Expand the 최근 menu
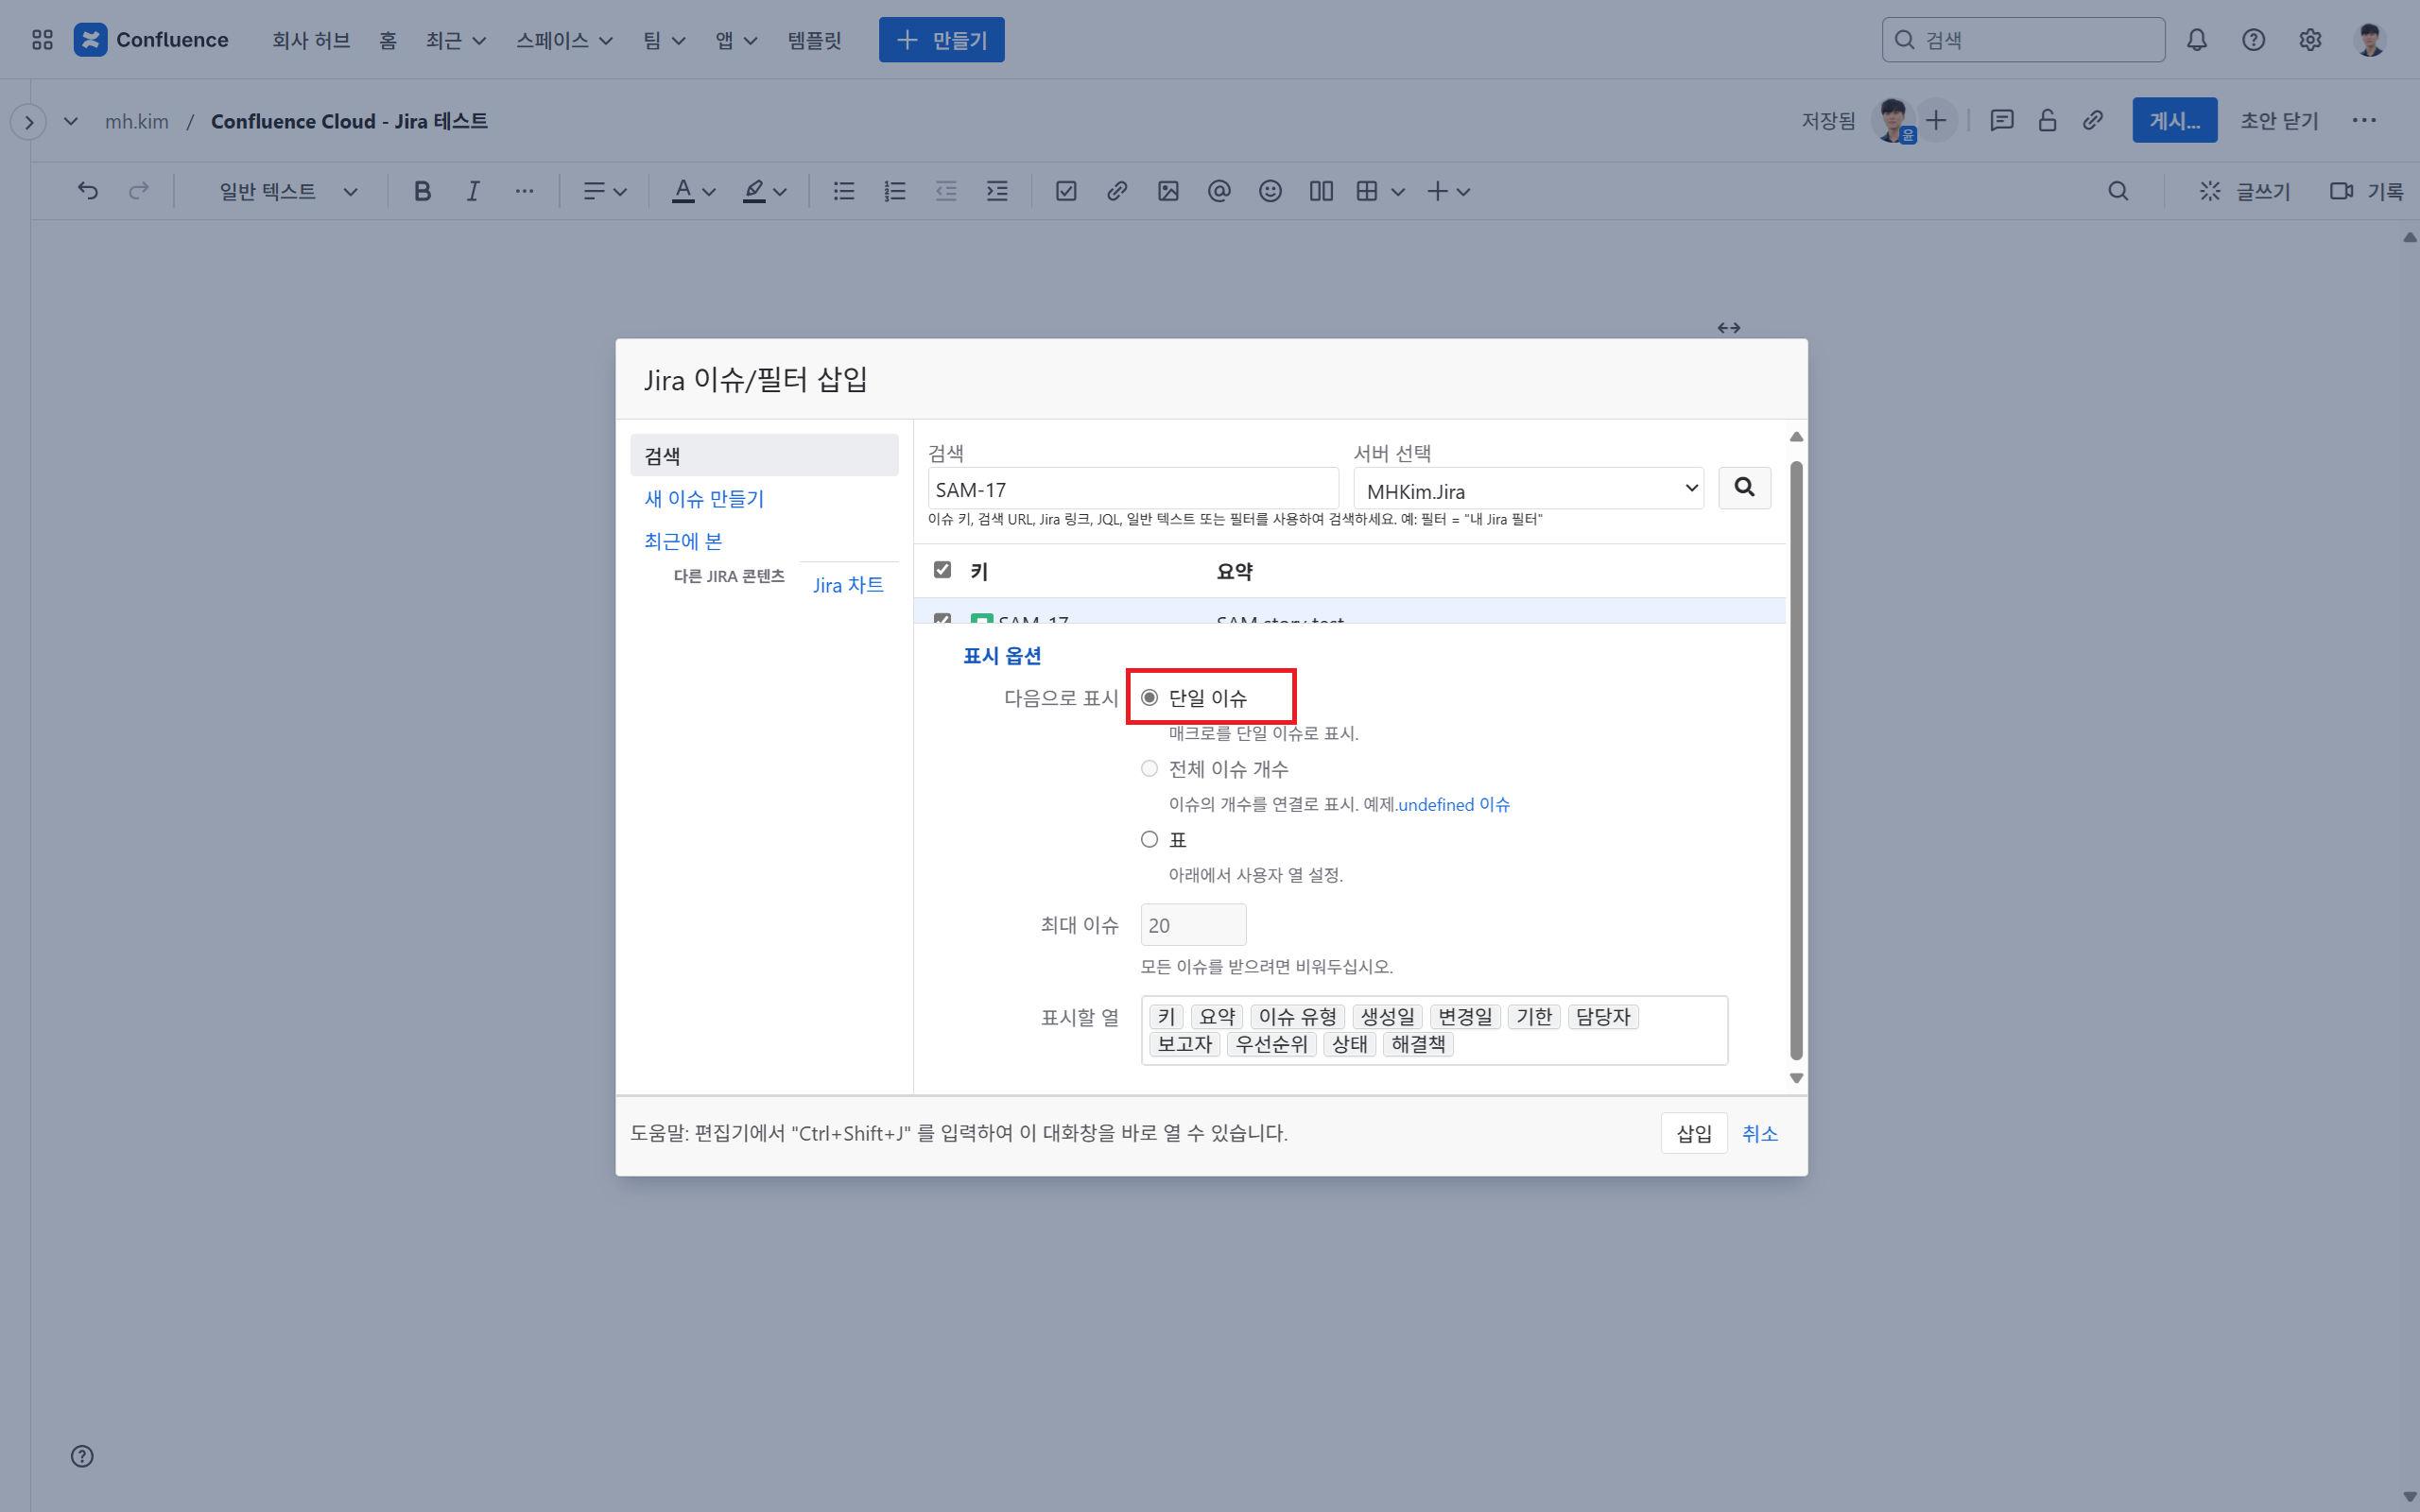 pyautogui.click(x=456, y=40)
